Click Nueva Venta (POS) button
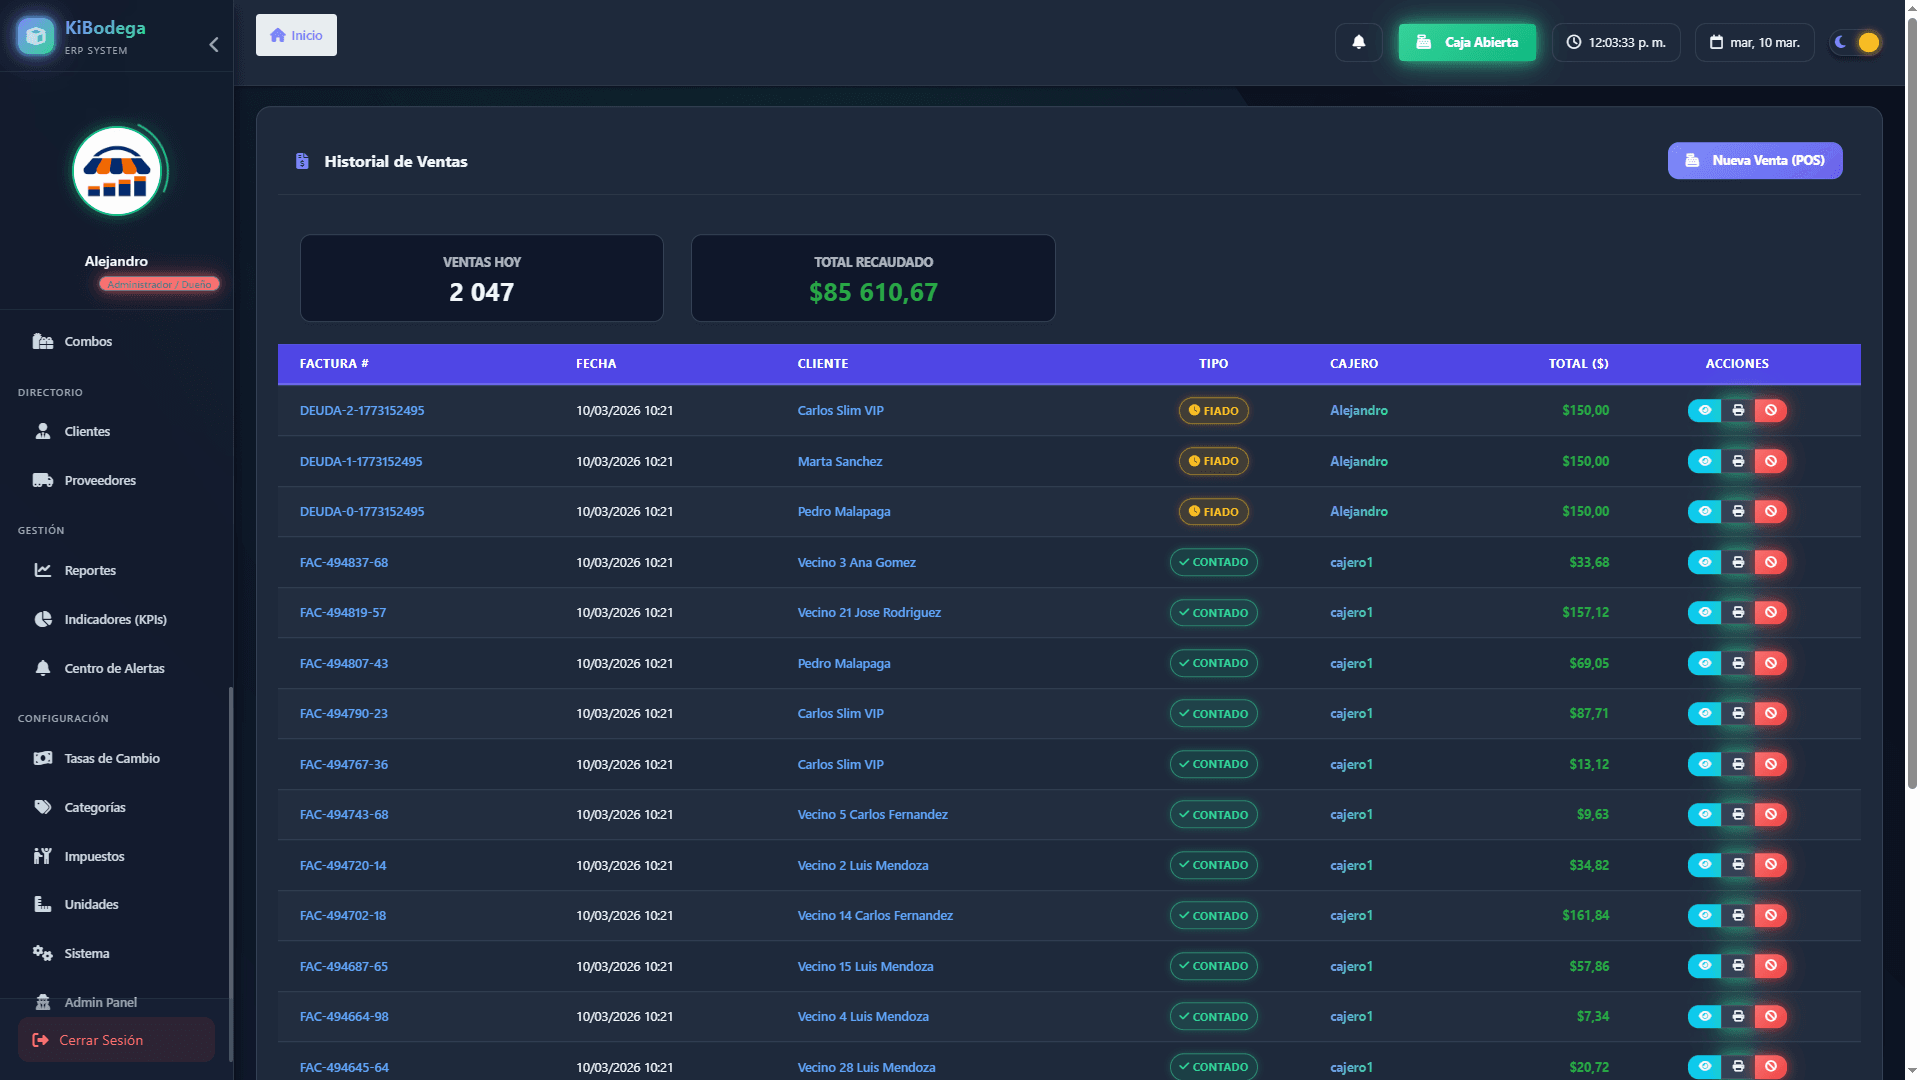 pos(1754,161)
